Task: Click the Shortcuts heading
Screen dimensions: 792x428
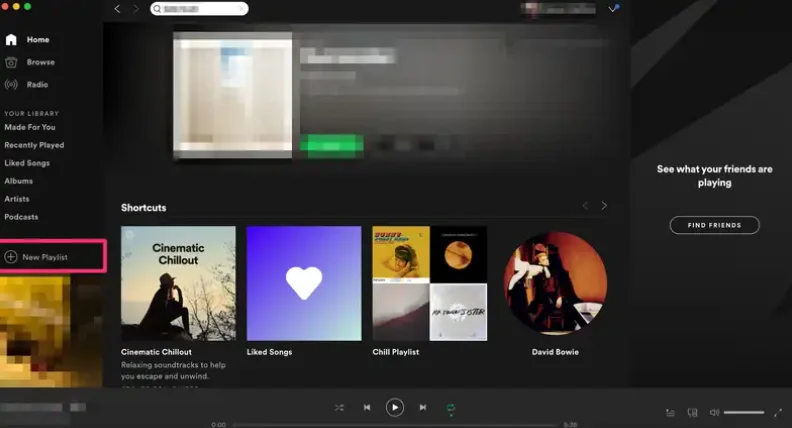Action: tap(143, 208)
